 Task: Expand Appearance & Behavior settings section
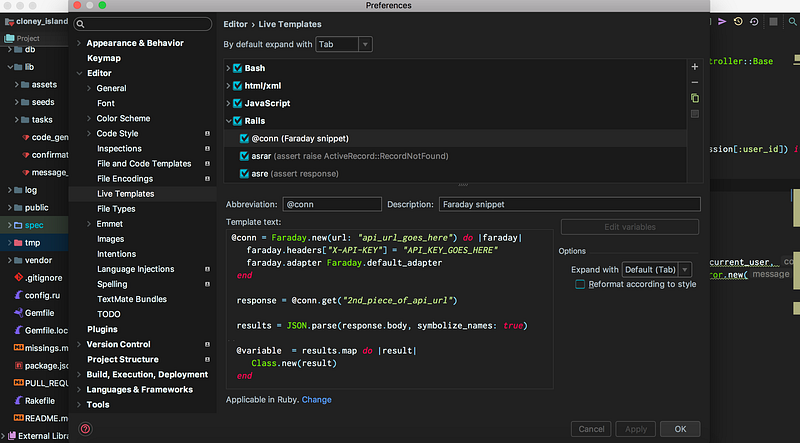pyautogui.click(x=79, y=43)
